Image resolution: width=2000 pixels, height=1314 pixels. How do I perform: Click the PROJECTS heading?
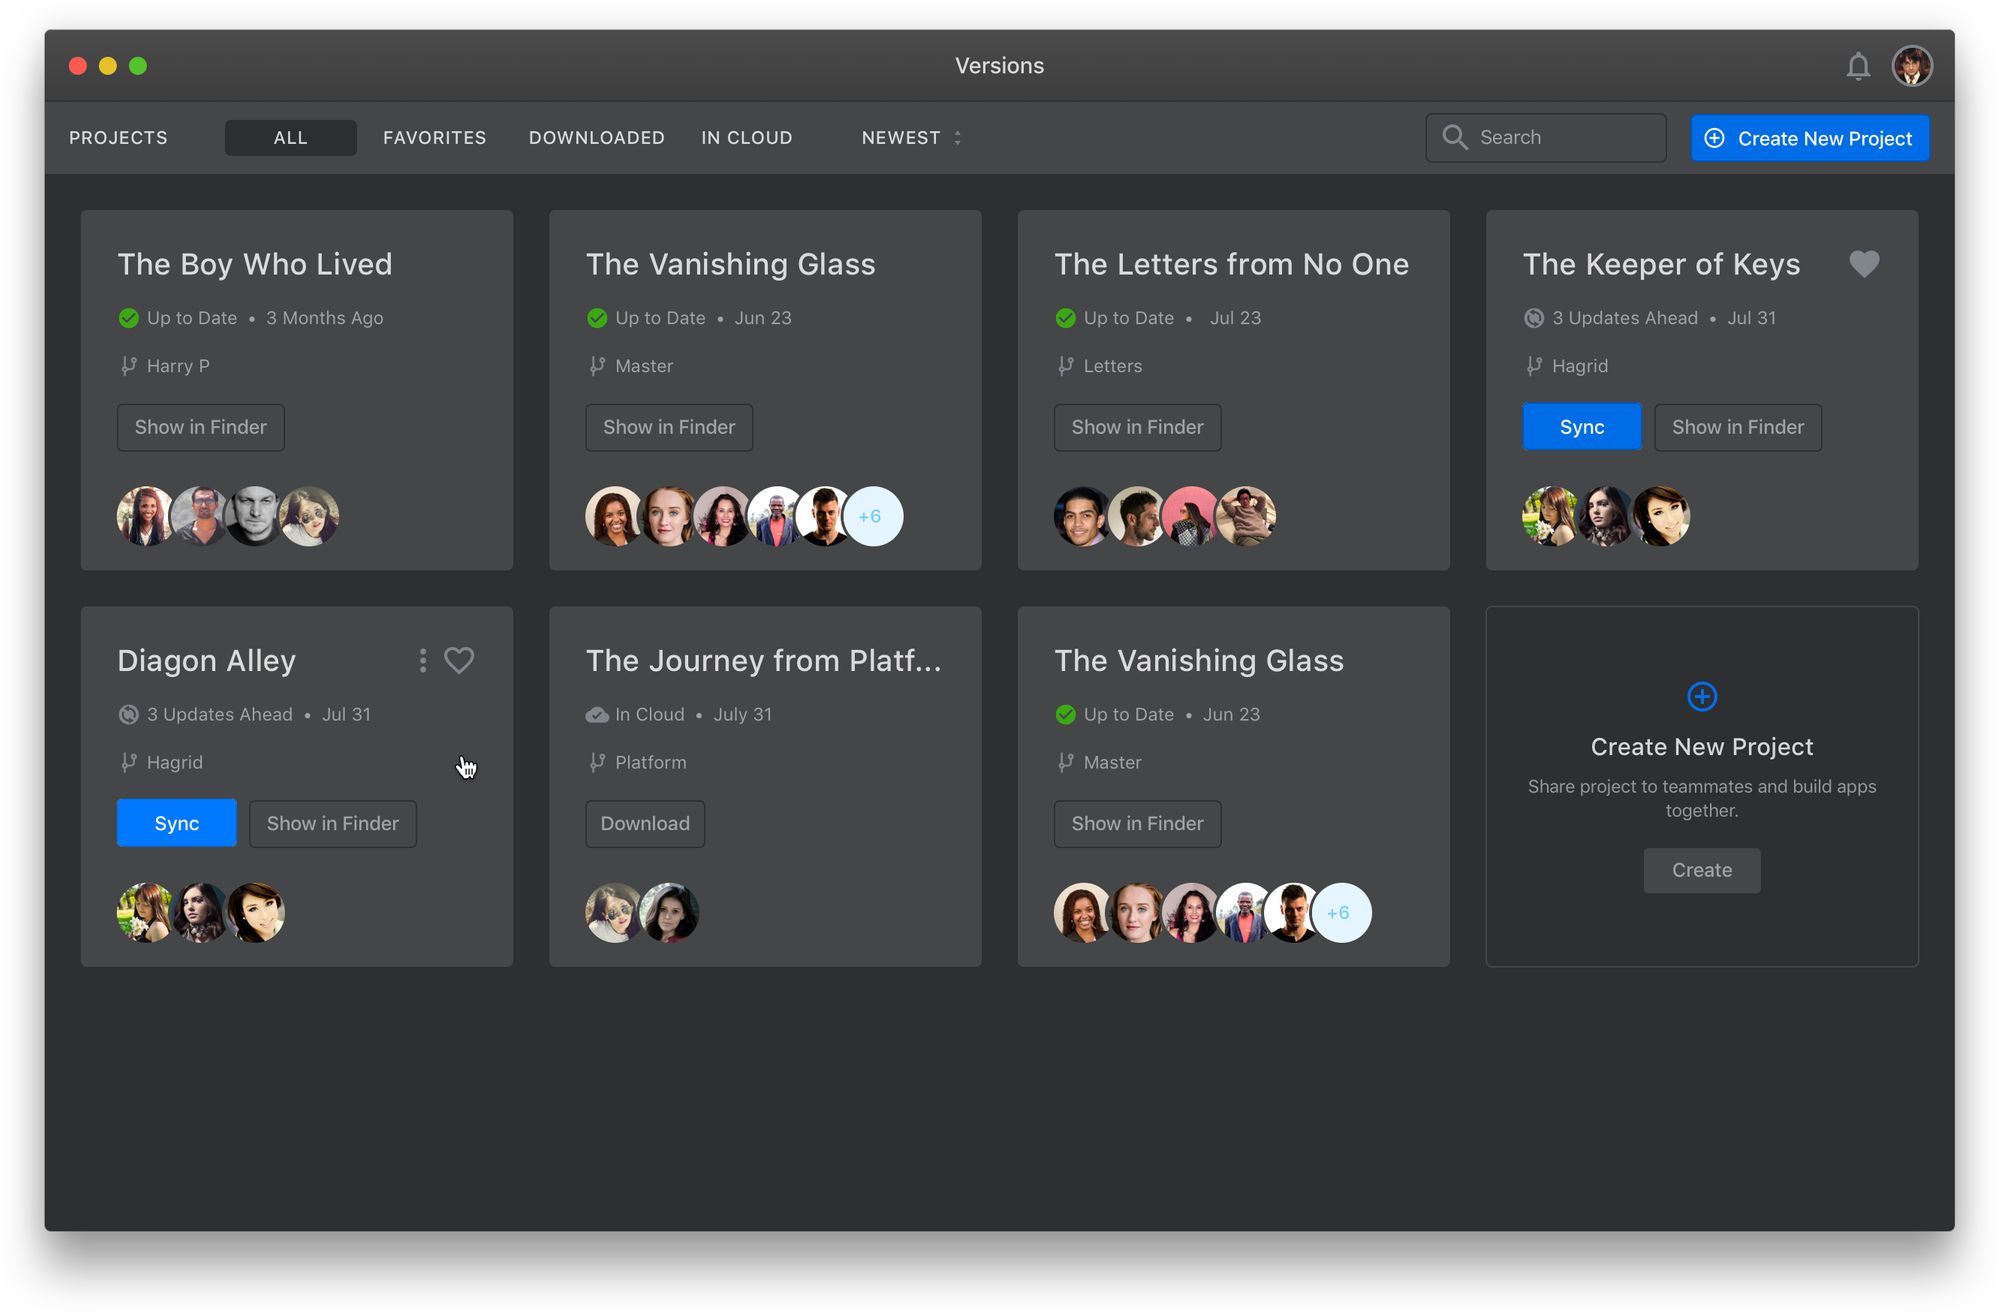(118, 138)
